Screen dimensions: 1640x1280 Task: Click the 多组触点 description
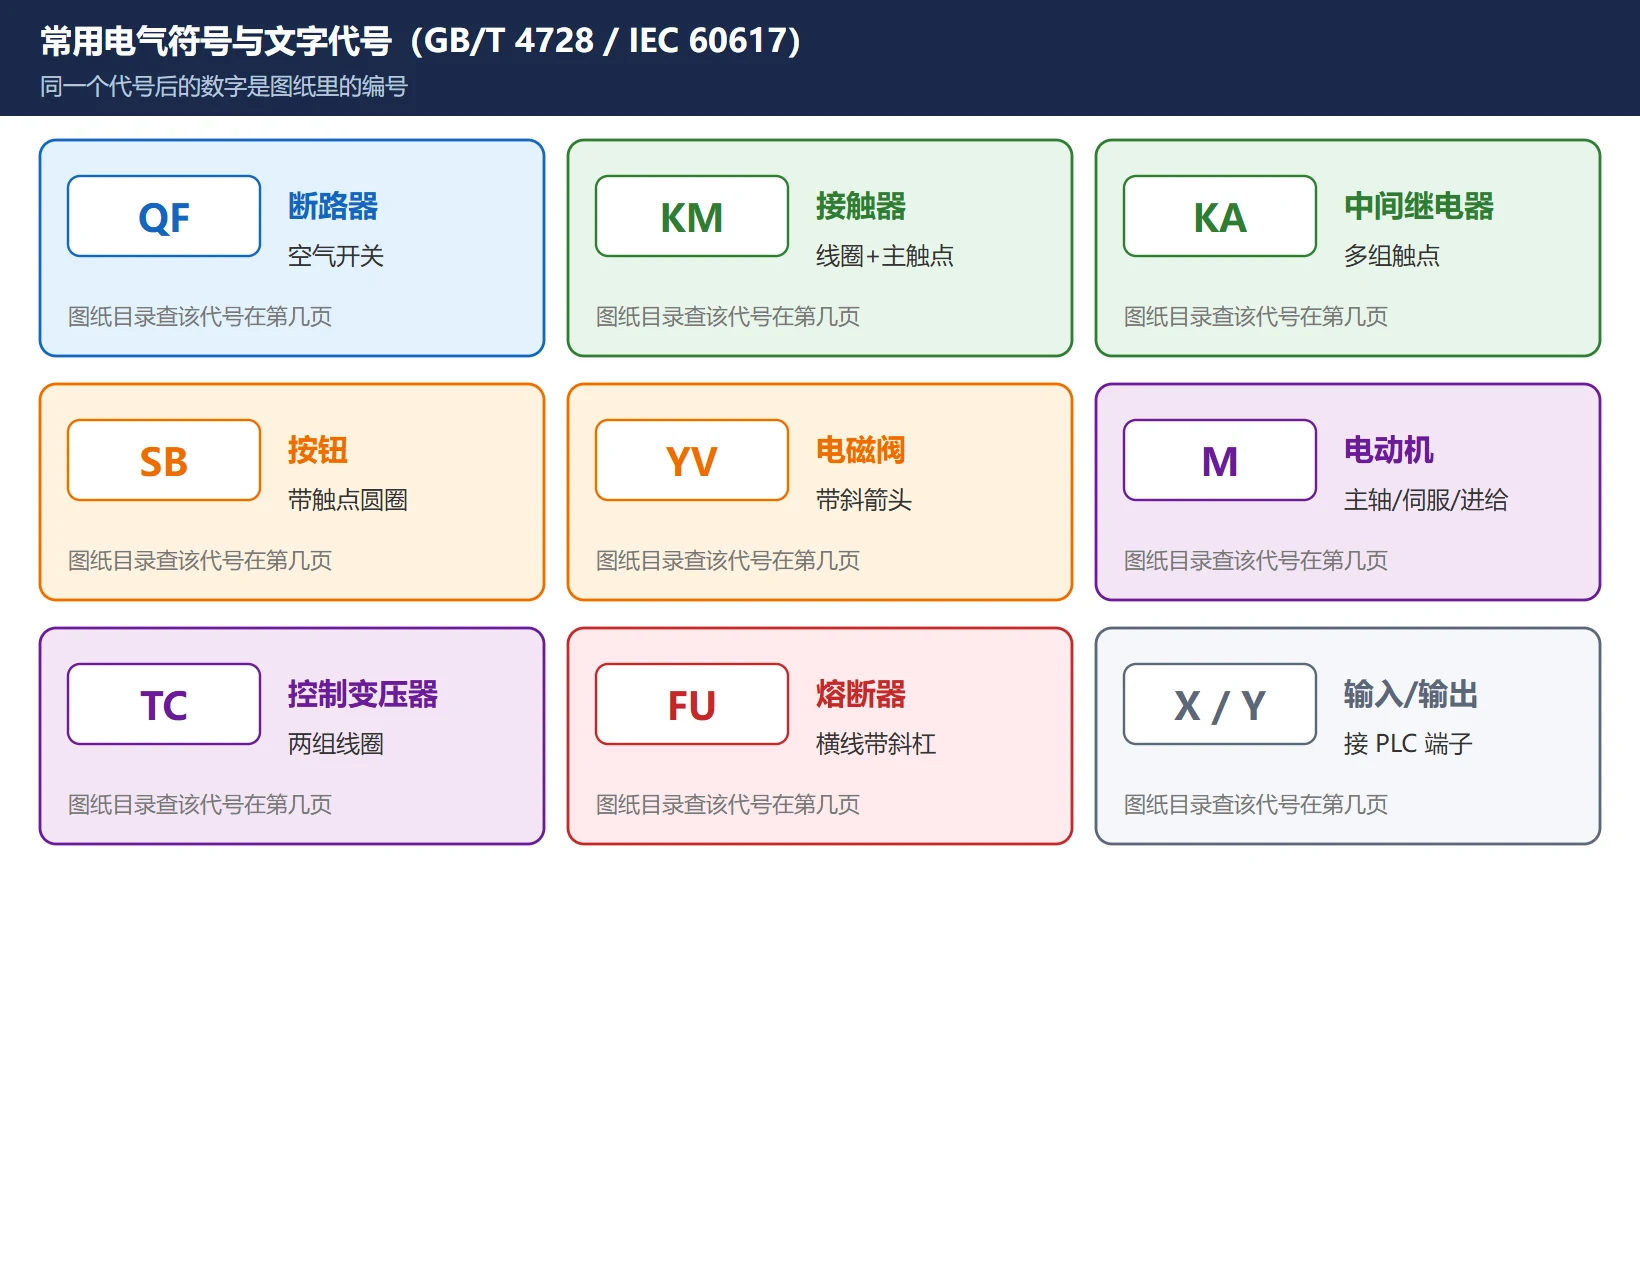pyautogui.click(x=1392, y=256)
